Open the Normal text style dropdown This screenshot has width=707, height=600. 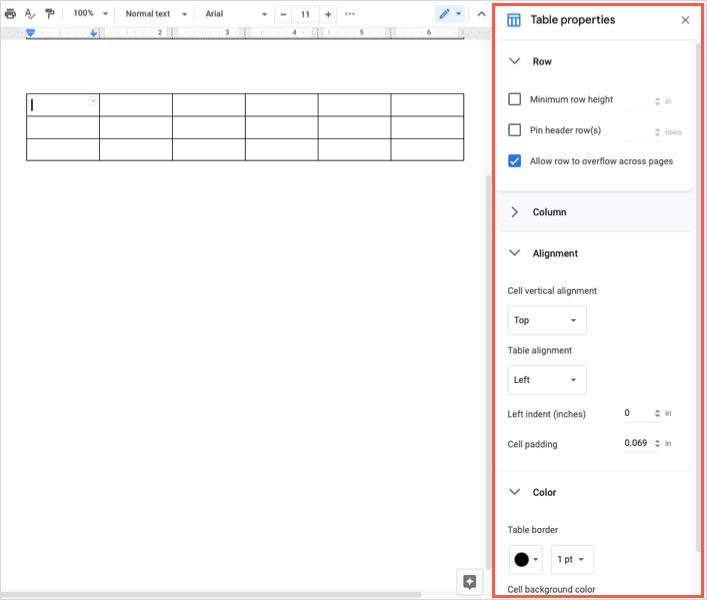(155, 14)
